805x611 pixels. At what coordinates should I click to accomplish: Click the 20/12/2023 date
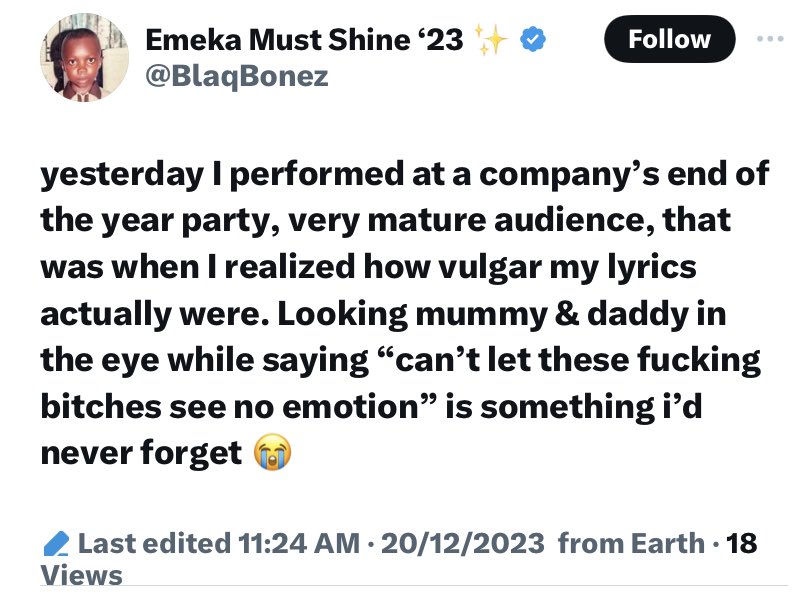462,544
